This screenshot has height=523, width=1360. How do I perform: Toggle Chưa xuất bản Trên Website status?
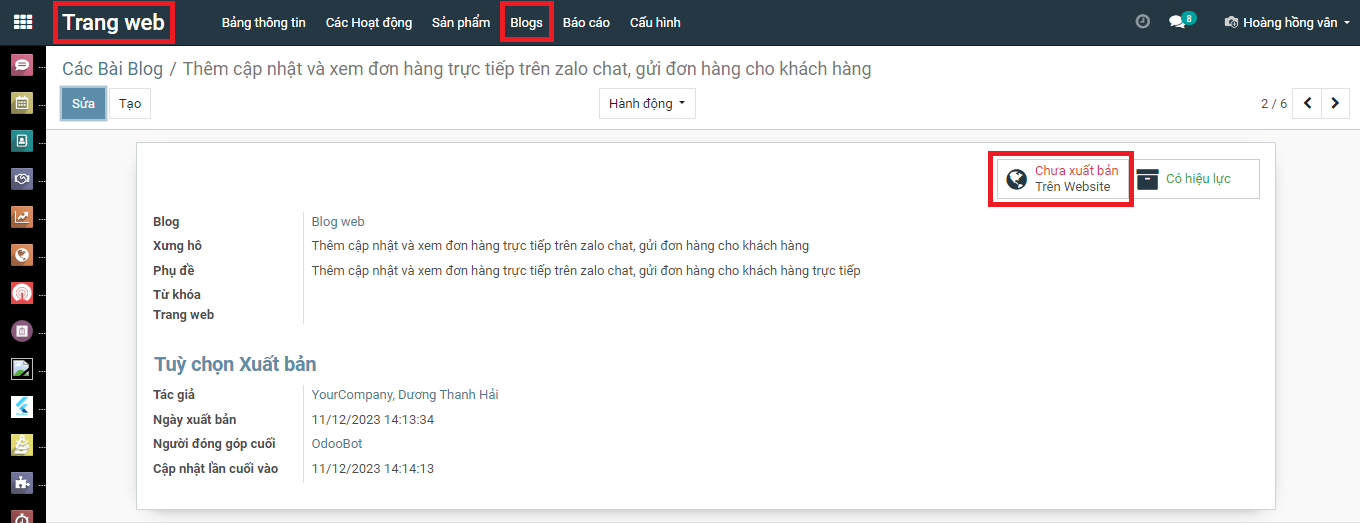click(1061, 179)
